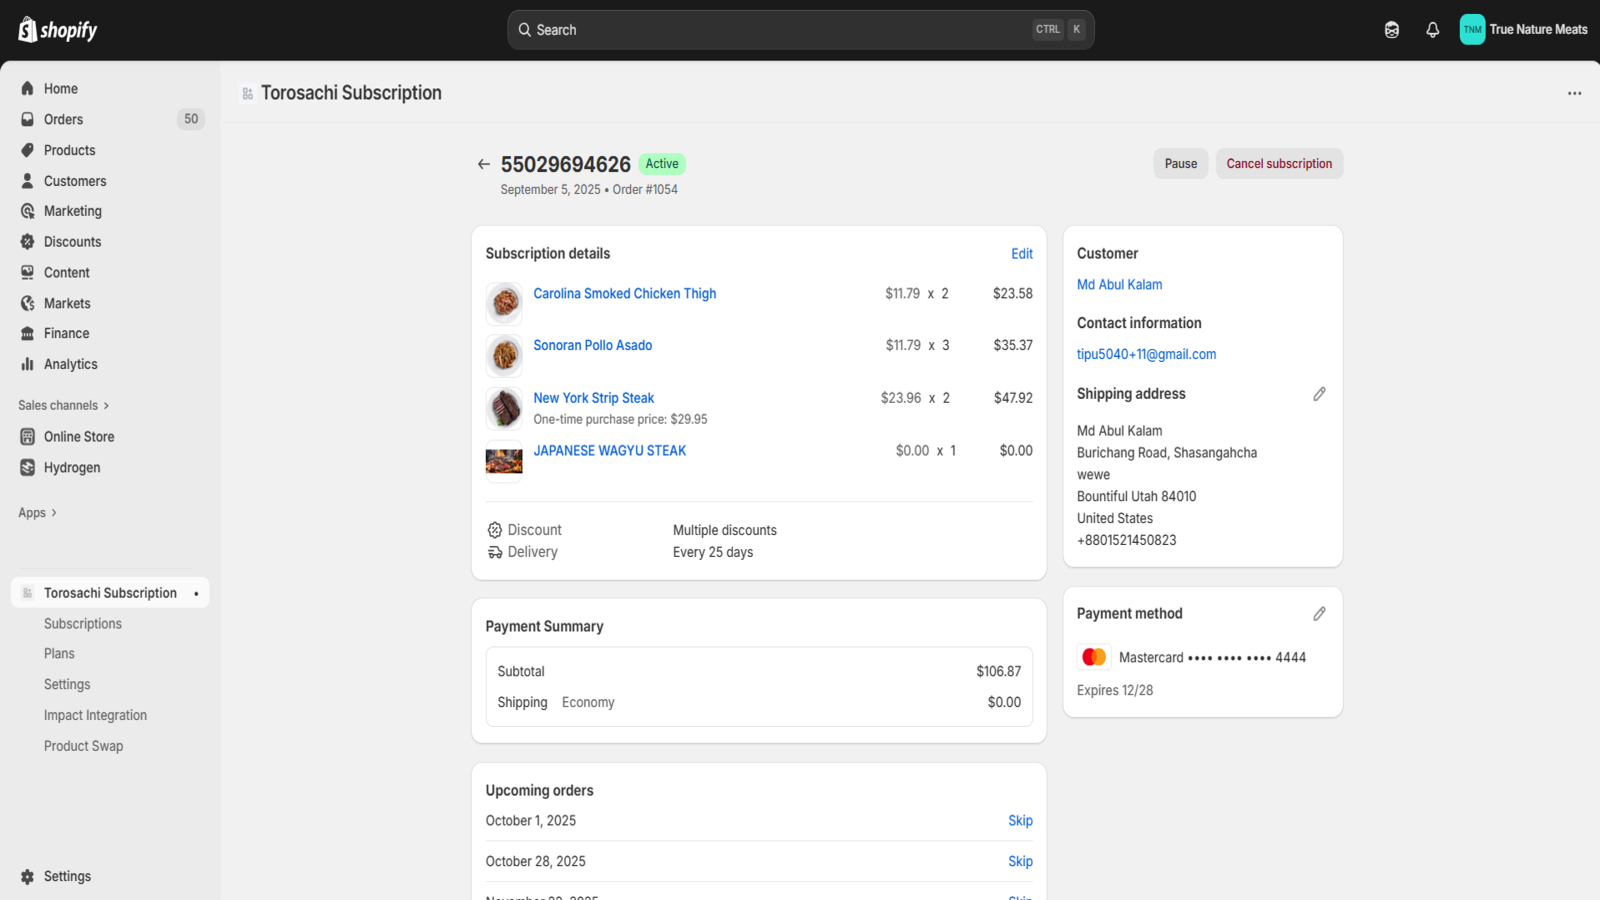Image resolution: width=1600 pixels, height=900 pixels.
Task: Click the Orders inbox icon
Action: click(x=28, y=119)
